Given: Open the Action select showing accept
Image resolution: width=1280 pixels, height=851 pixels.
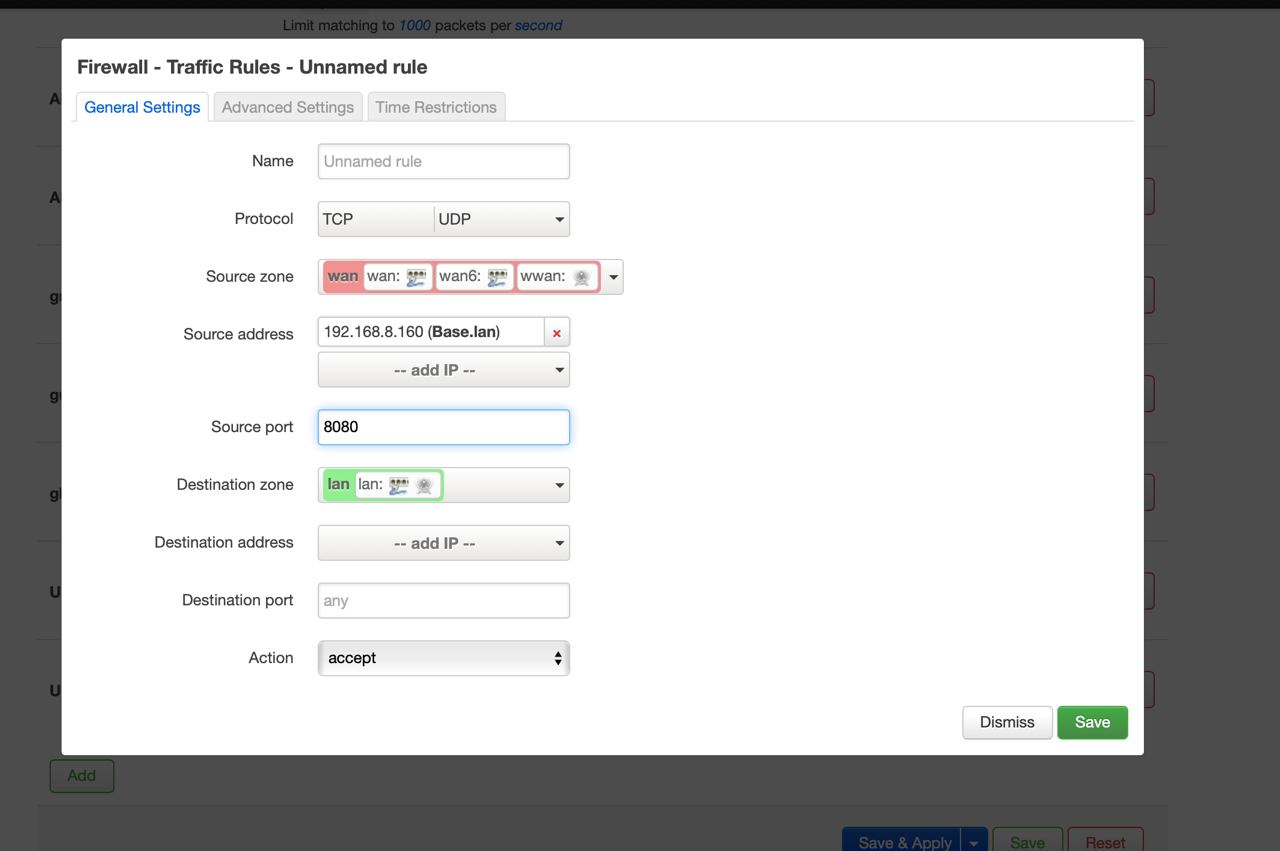Looking at the screenshot, I should pos(444,658).
